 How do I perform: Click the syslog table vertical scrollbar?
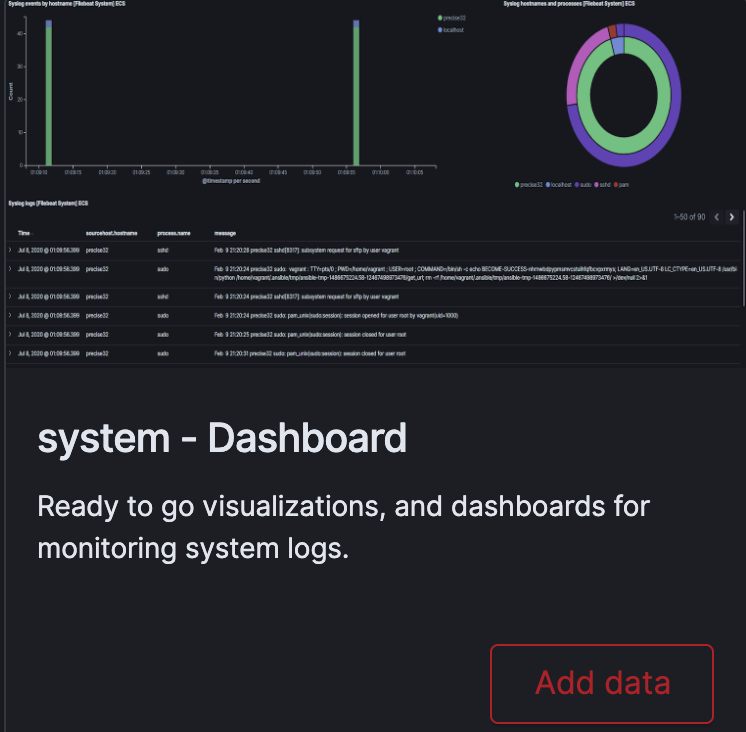click(742, 270)
